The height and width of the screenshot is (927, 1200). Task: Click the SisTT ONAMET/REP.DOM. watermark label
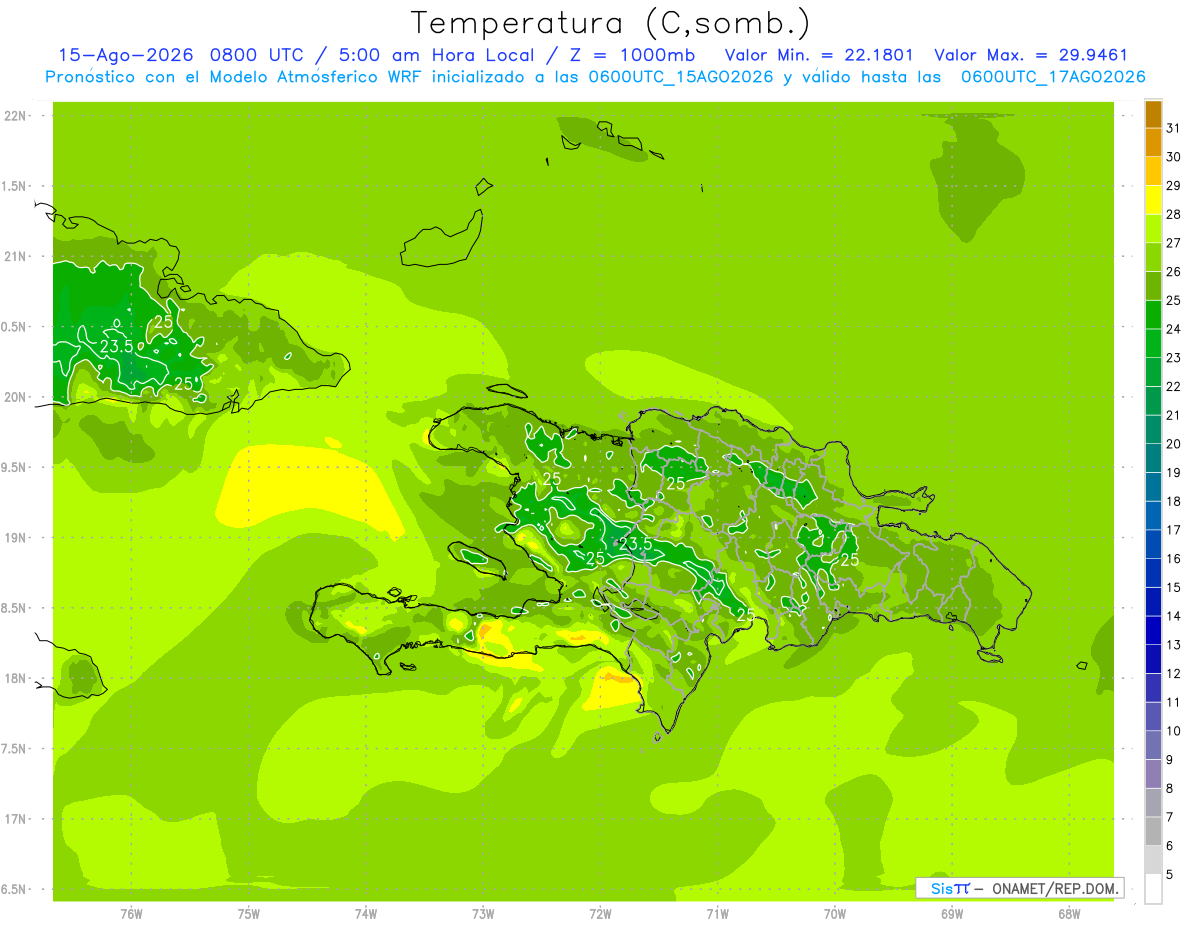coord(1020,888)
